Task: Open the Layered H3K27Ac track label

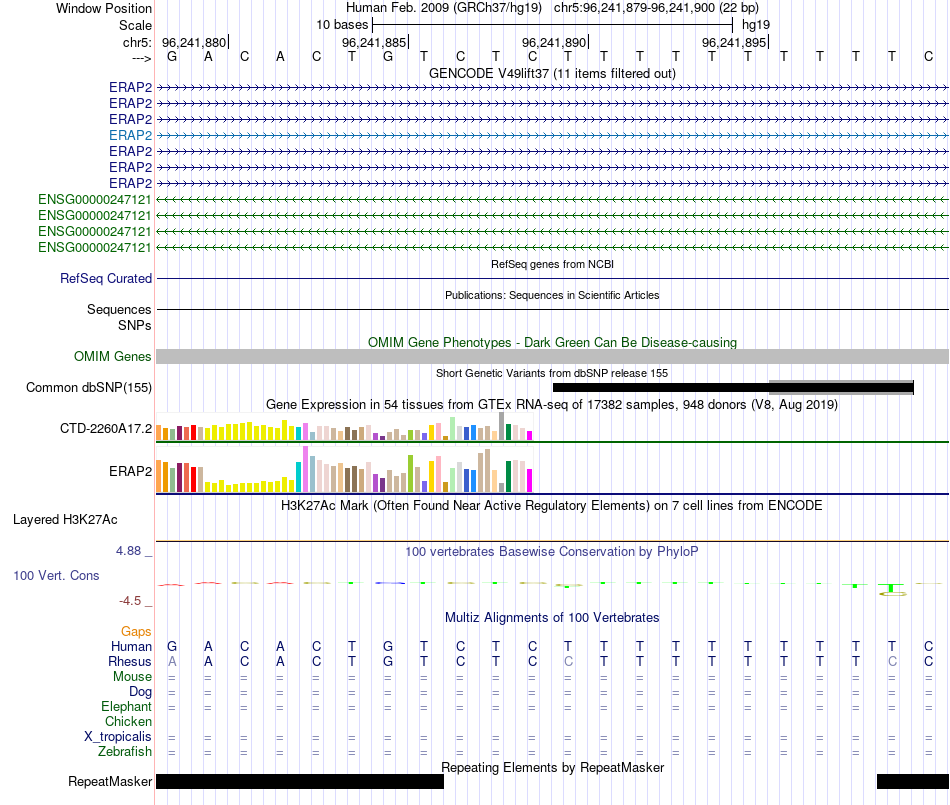Action: 65,520
